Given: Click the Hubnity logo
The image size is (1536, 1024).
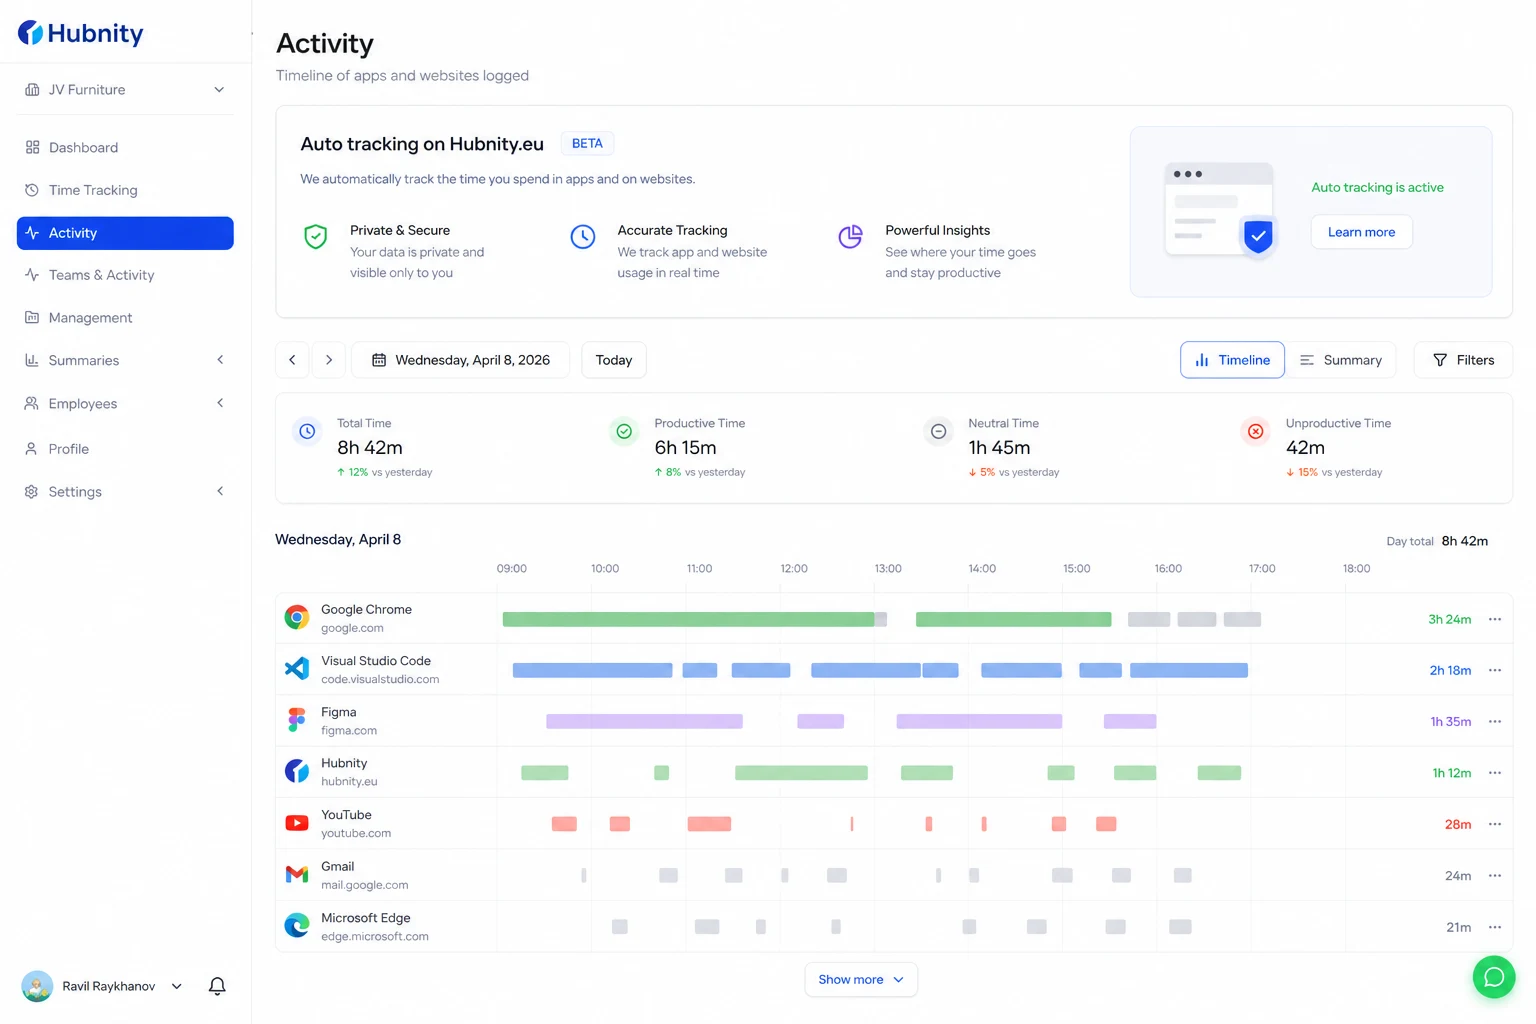Looking at the screenshot, I should click(x=81, y=33).
